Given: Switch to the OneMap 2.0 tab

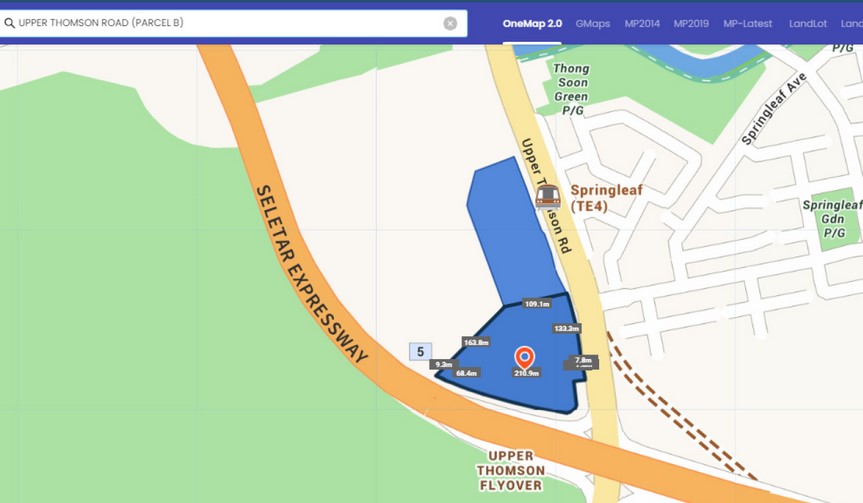Looking at the screenshot, I should pos(532,23).
